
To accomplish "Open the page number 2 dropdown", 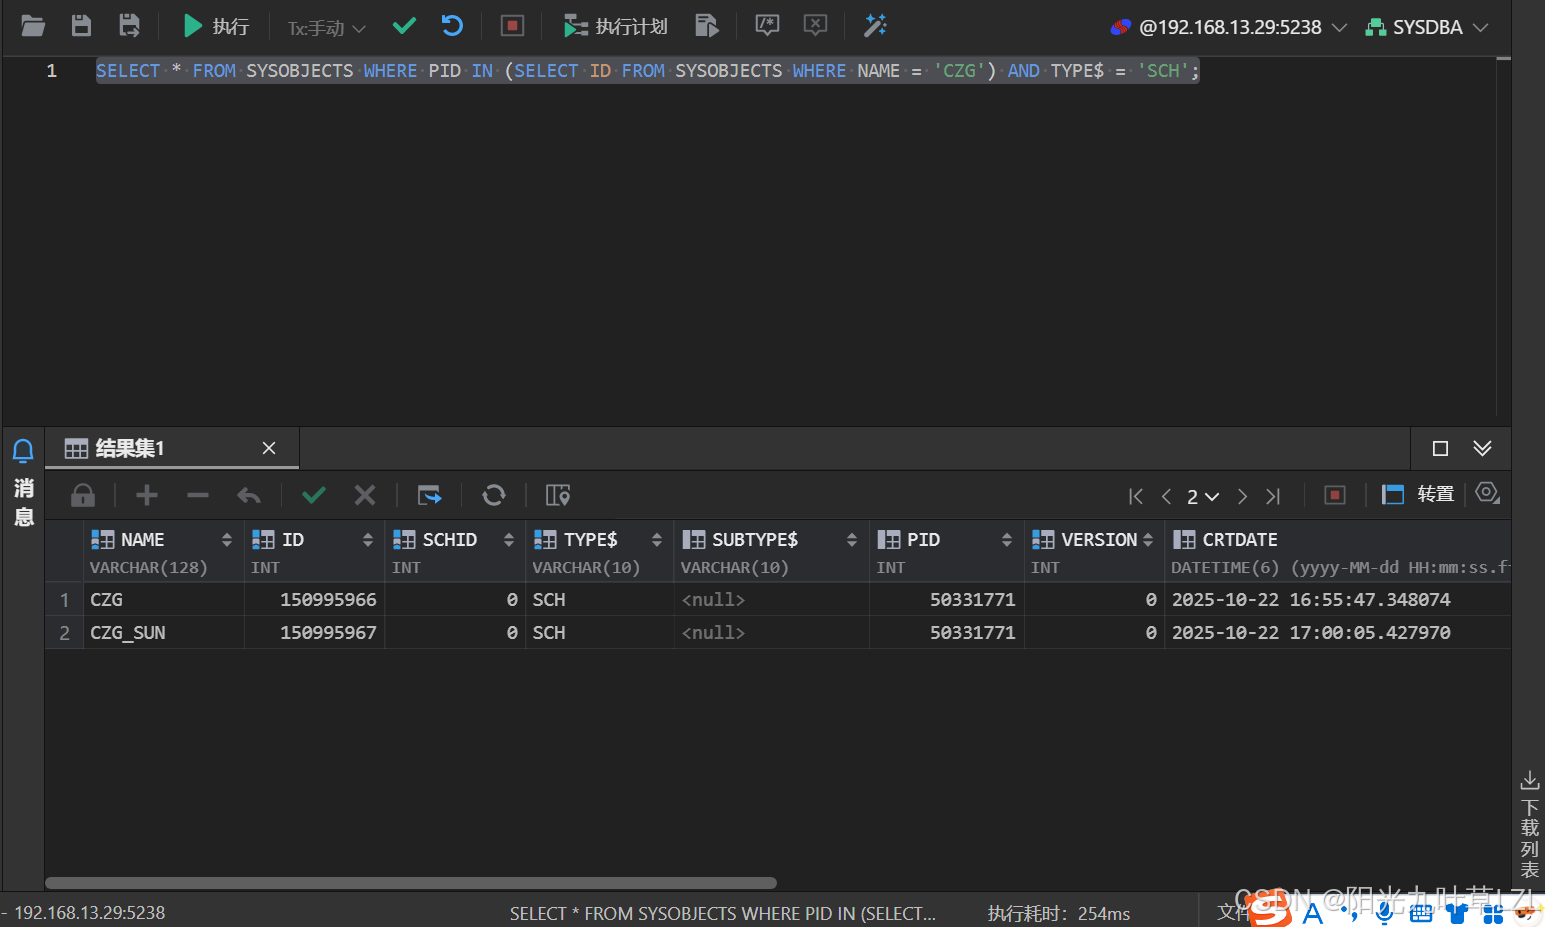I will tap(1203, 497).
